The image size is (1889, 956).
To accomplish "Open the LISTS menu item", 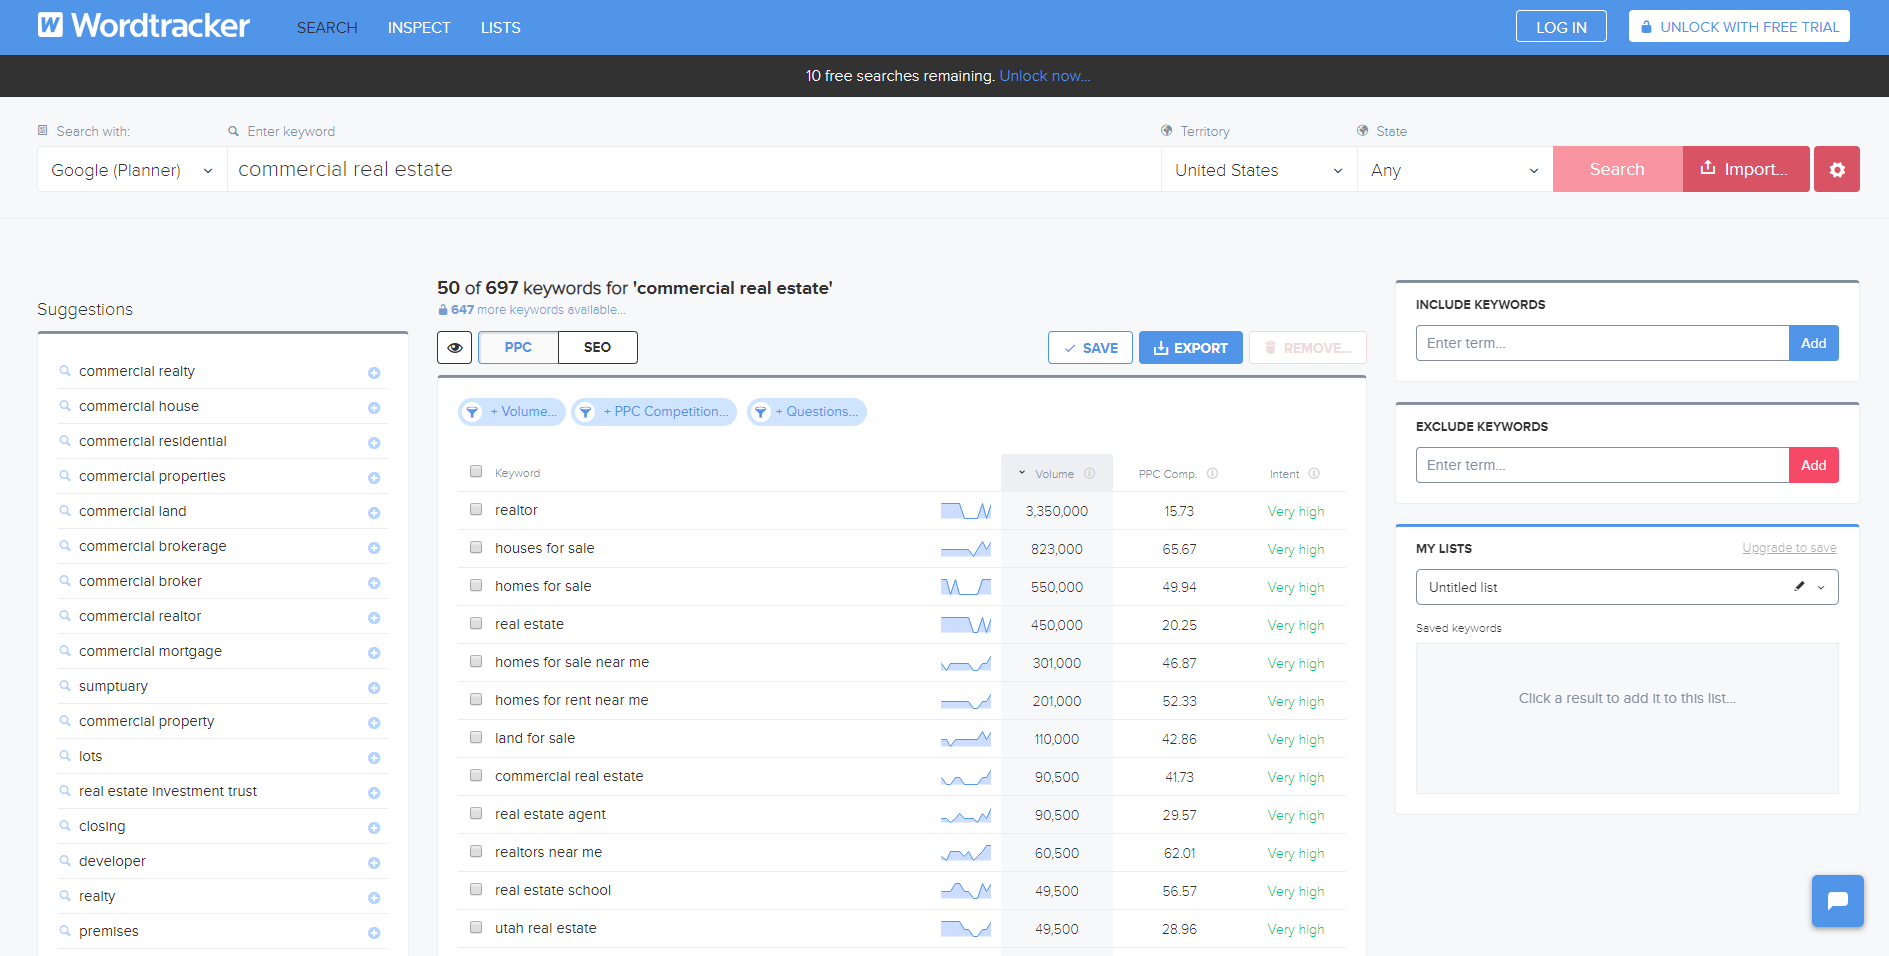I will pyautogui.click(x=500, y=28).
